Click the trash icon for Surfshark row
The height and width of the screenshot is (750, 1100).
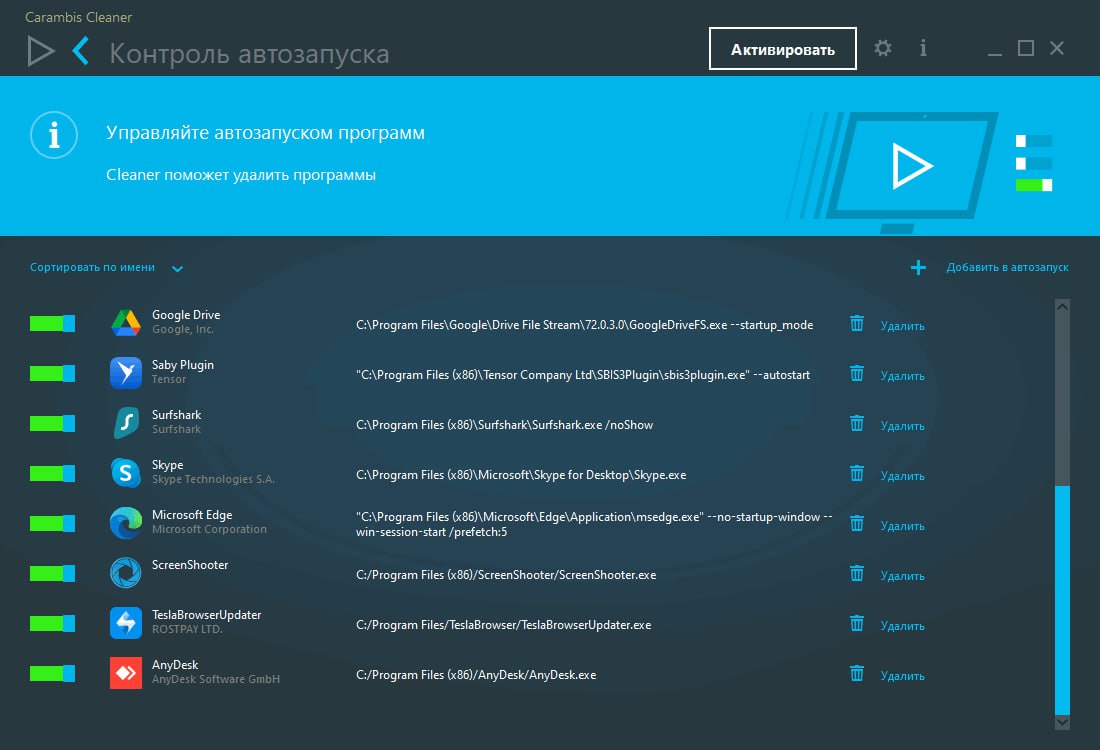pos(857,423)
